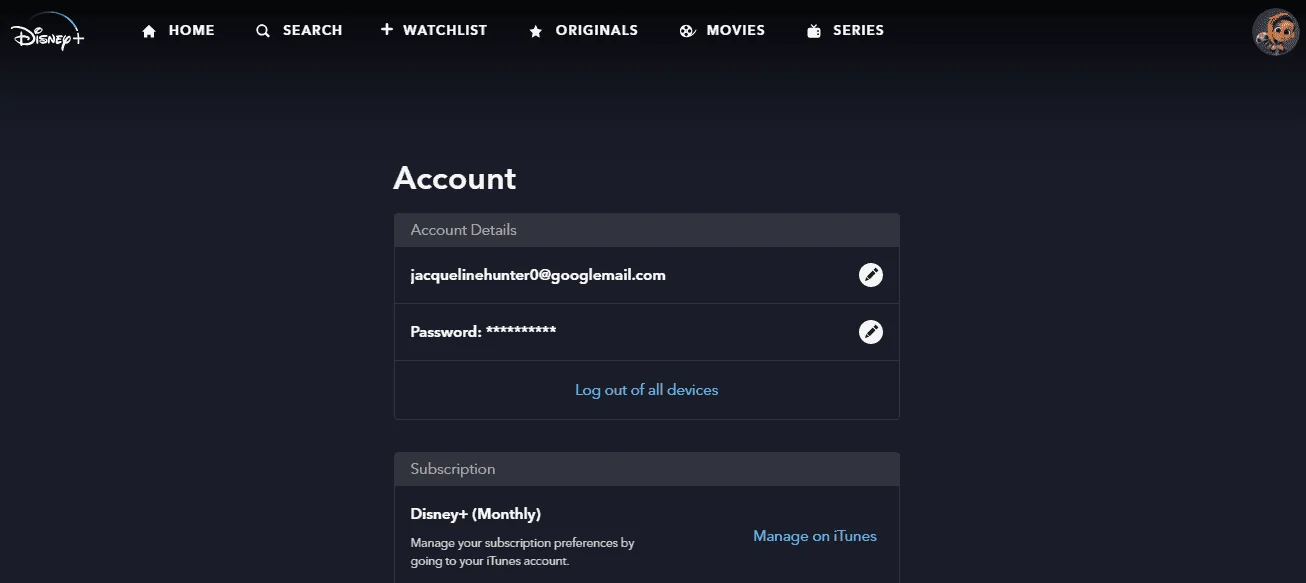Click the Account Details section header
The height and width of the screenshot is (583, 1306).
[x=647, y=230]
